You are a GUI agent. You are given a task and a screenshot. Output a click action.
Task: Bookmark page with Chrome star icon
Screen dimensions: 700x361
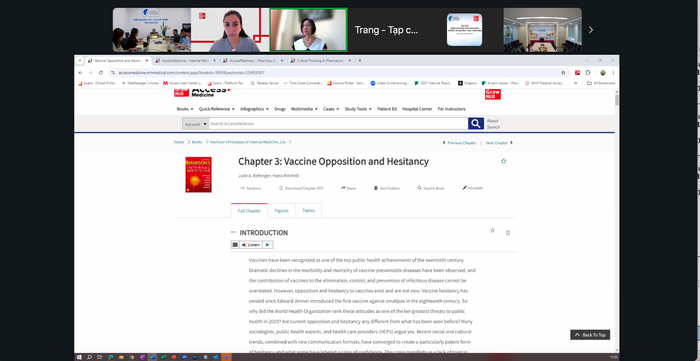click(563, 72)
